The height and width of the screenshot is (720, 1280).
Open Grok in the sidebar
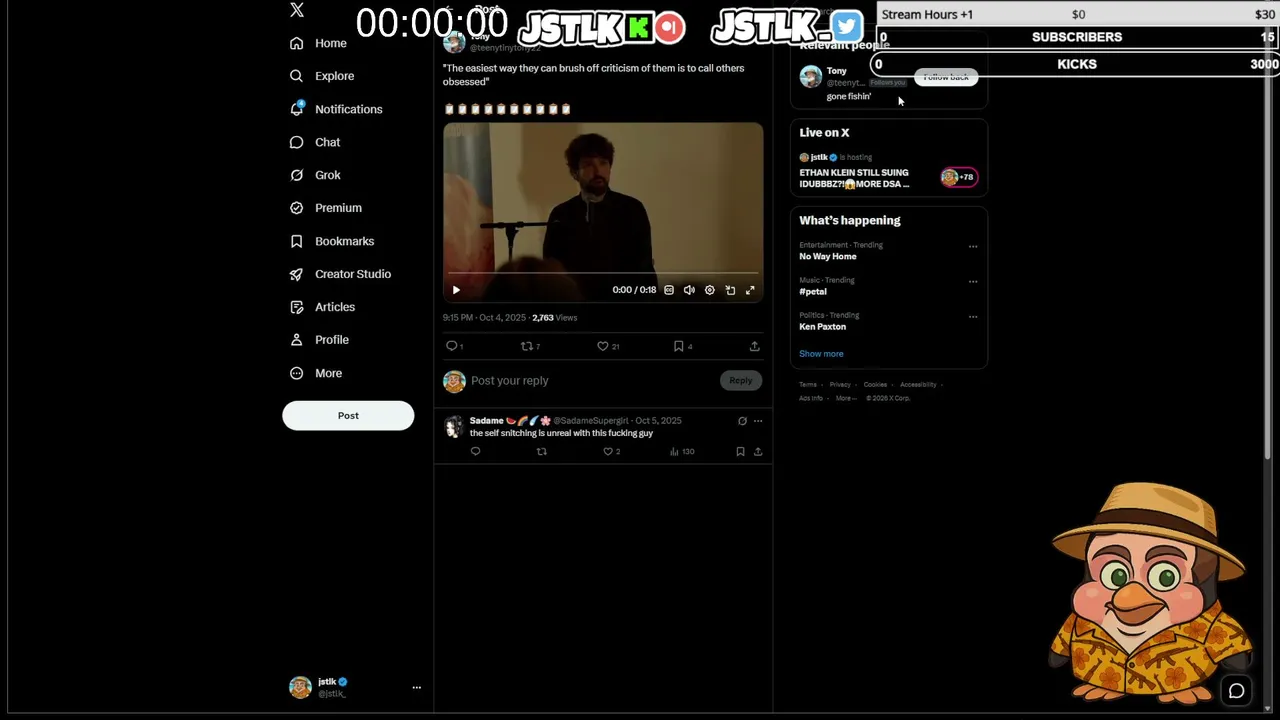tap(315, 175)
